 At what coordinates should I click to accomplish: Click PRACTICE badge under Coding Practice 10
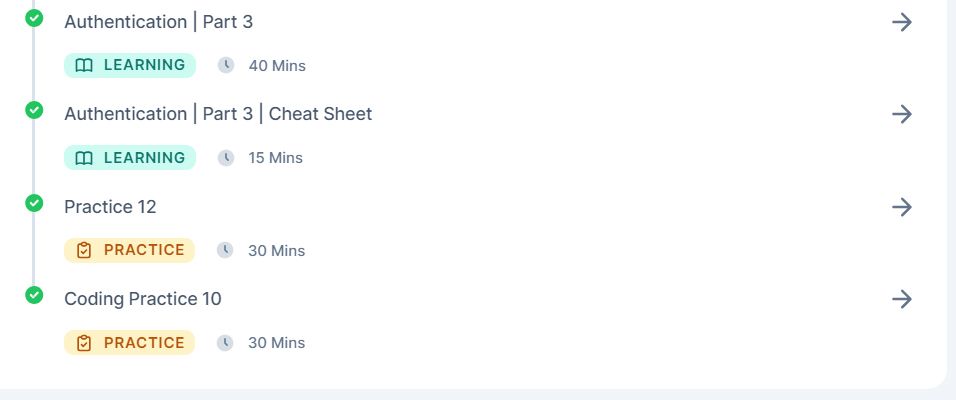pos(129,343)
